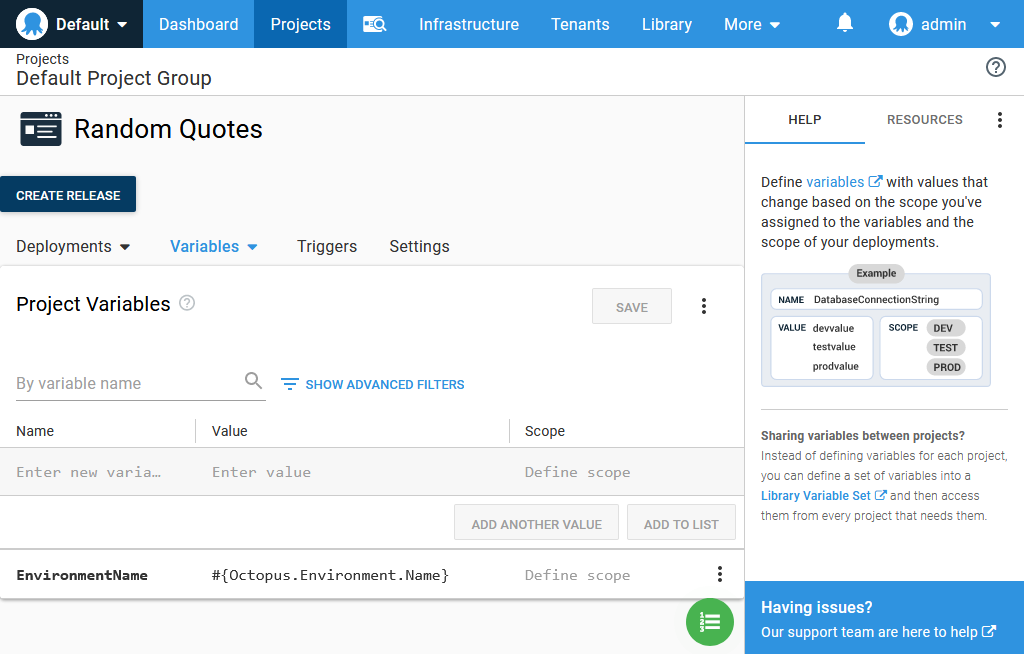
Task: Click the help question mark icon
Action: [x=995, y=67]
